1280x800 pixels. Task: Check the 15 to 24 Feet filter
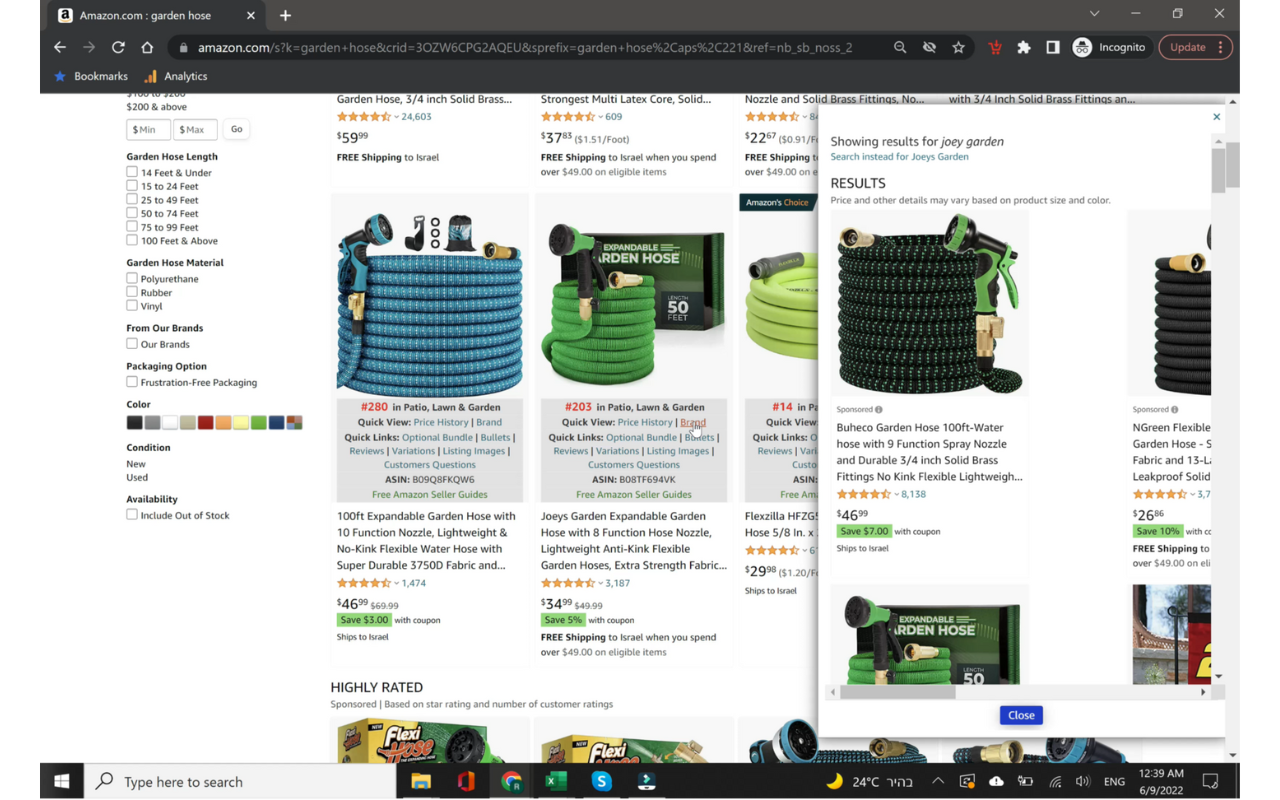(x=132, y=186)
